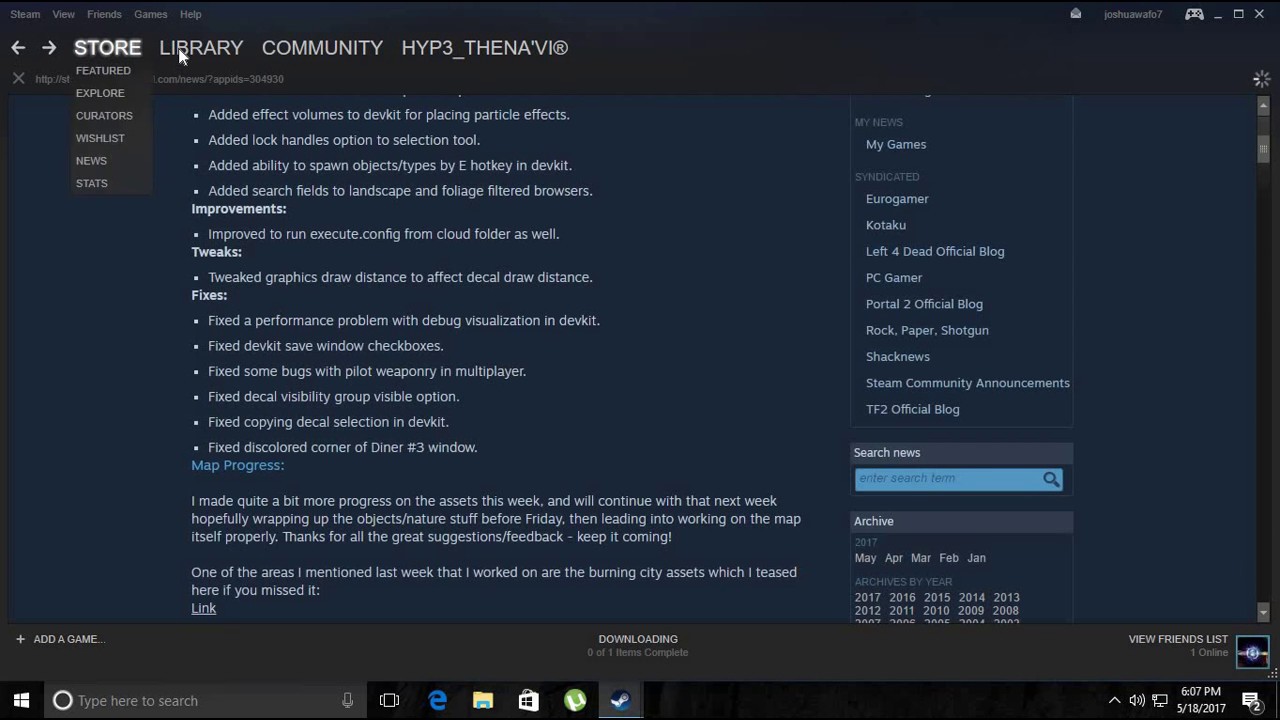The height and width of the screenshot is (720, 1280).
Task: Open Portal 2 Official Blog
Action: 924,304
